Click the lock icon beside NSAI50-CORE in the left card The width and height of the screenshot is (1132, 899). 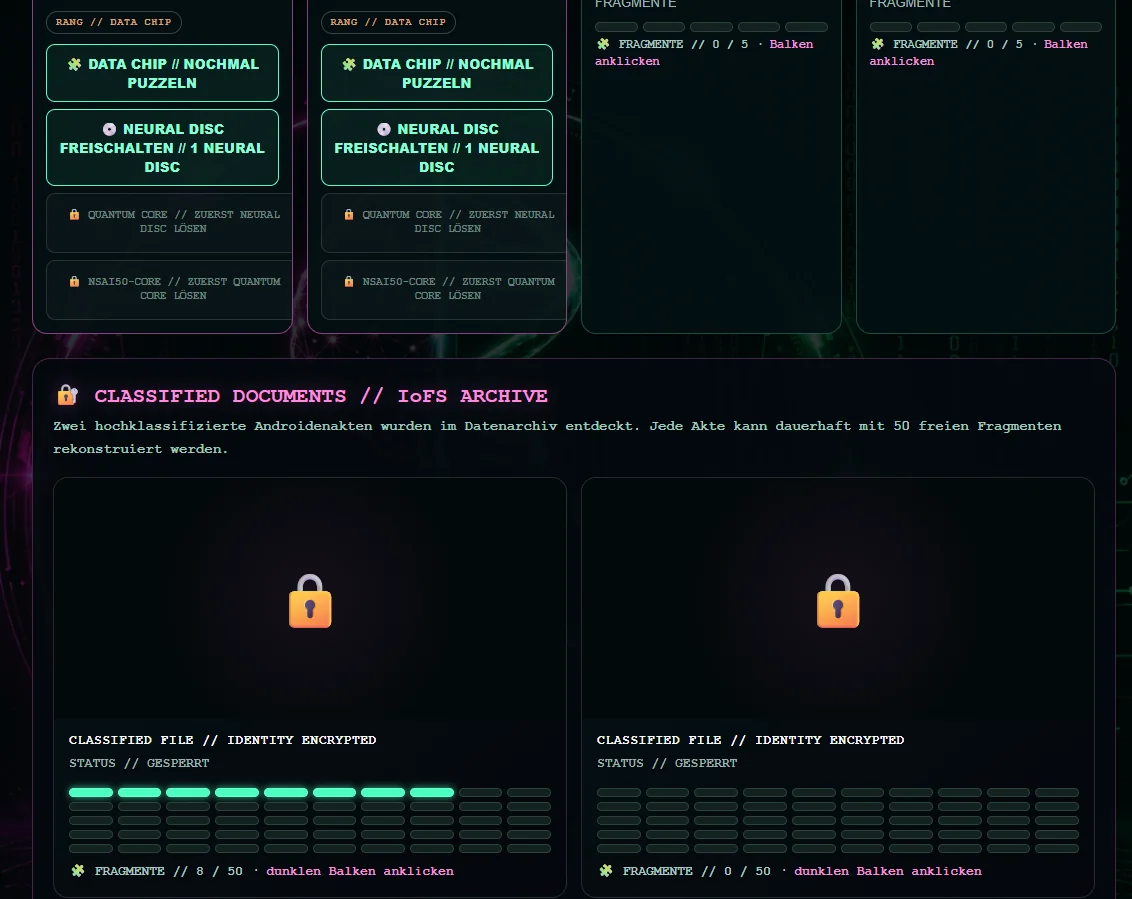[74, 282]
